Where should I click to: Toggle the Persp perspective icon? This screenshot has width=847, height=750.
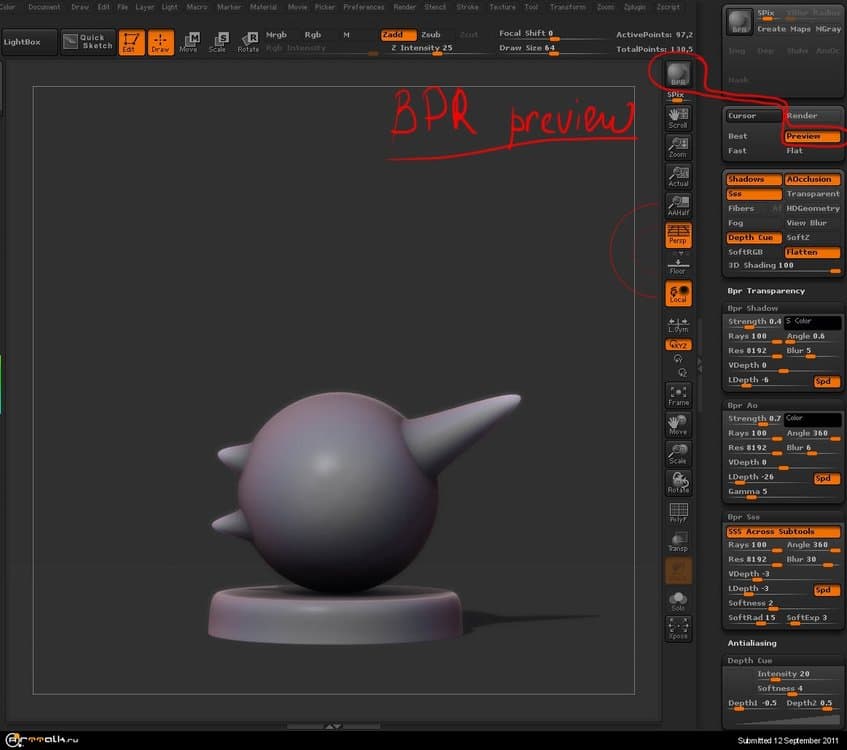click(678, 235)
